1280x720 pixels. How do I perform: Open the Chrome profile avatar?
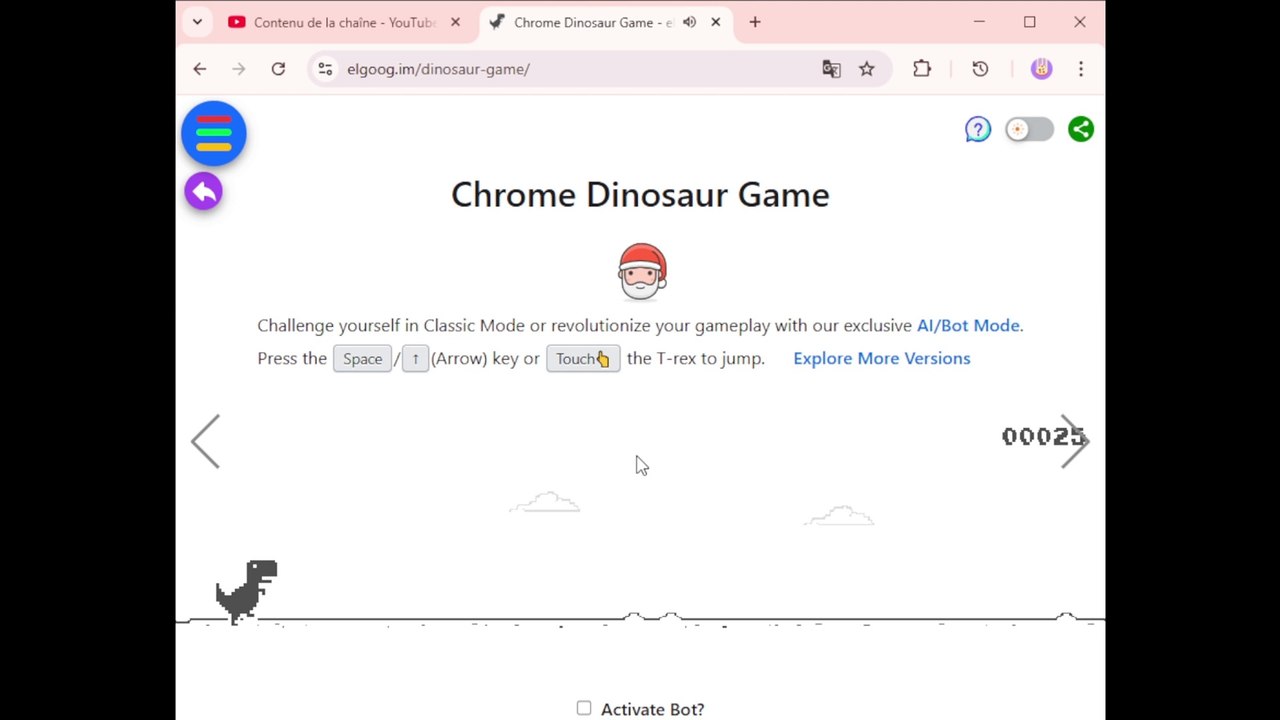[x=1041, y=69]
